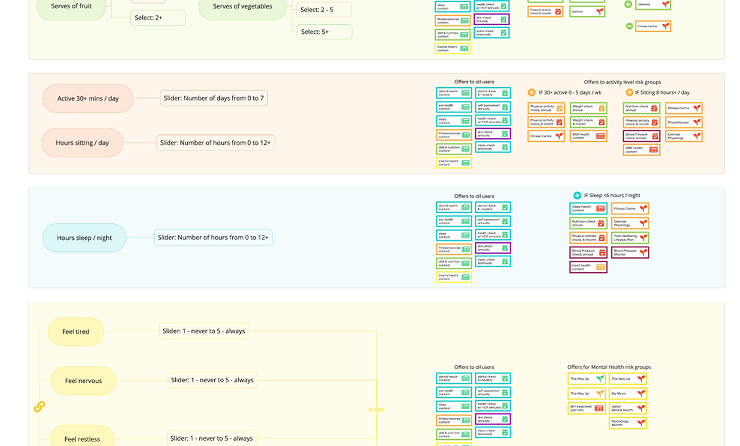Click the Select: 2+ option box
Image resolution: width=740 pixels, height=446 pixels.
(x=158, y=17)
